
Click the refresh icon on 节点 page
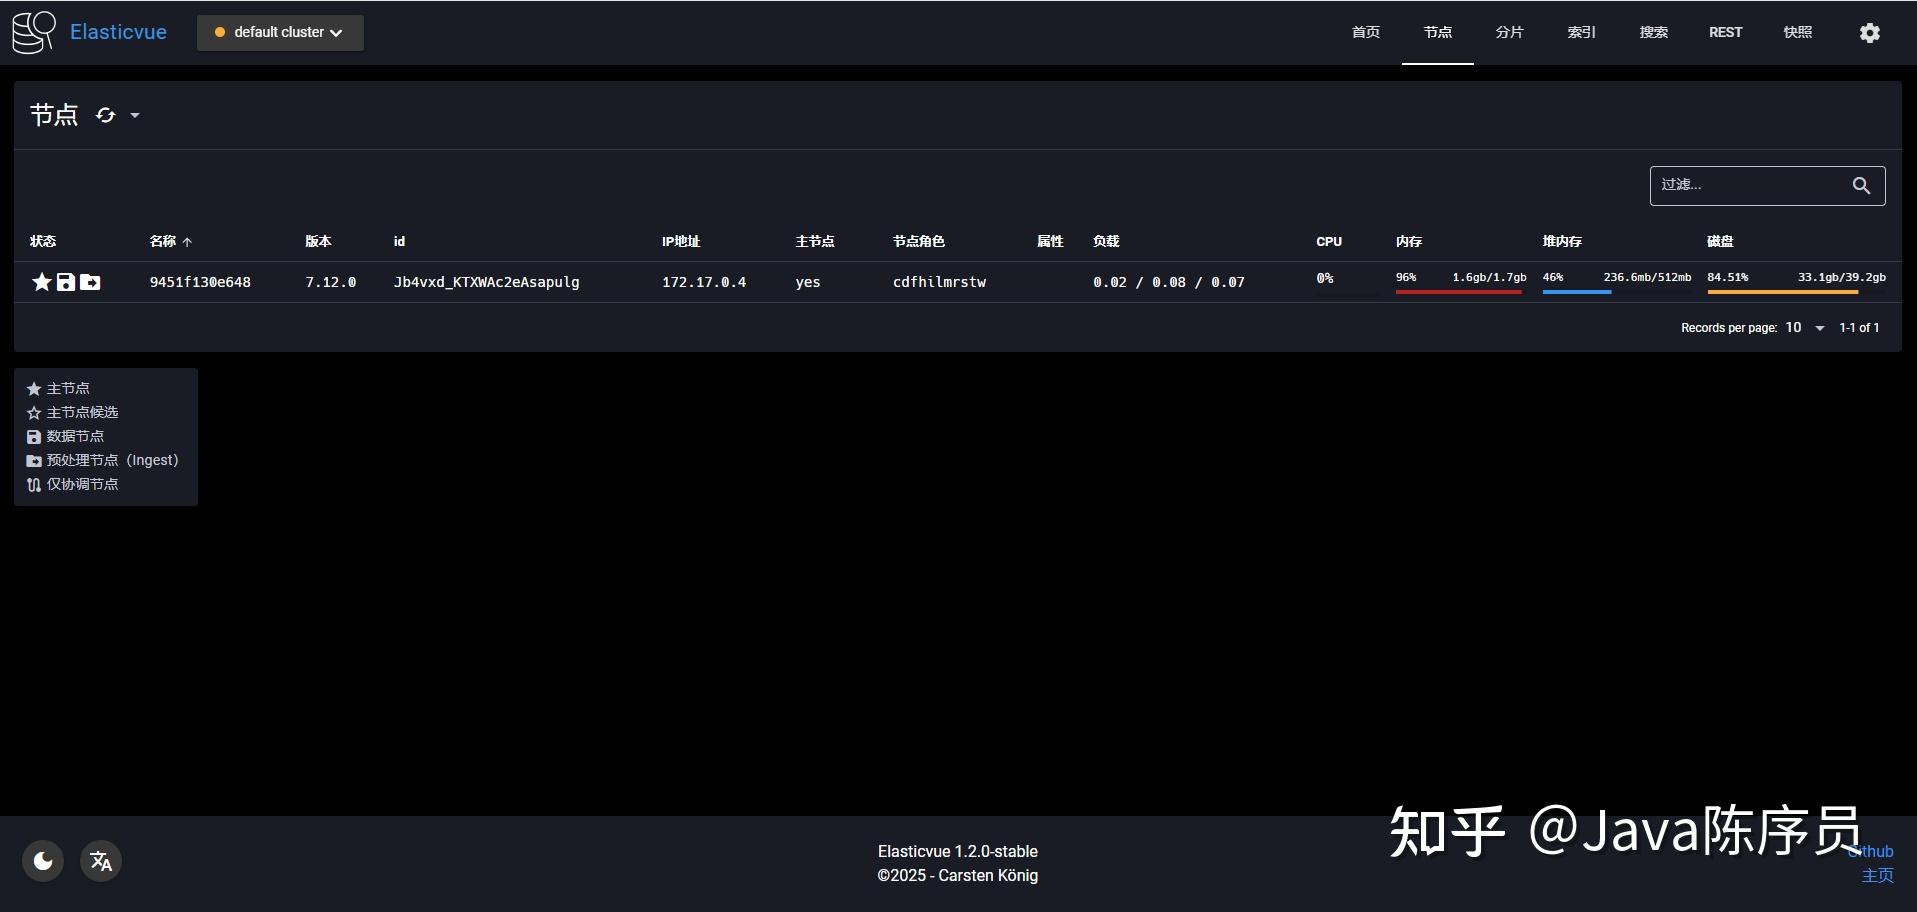point(105,115)
